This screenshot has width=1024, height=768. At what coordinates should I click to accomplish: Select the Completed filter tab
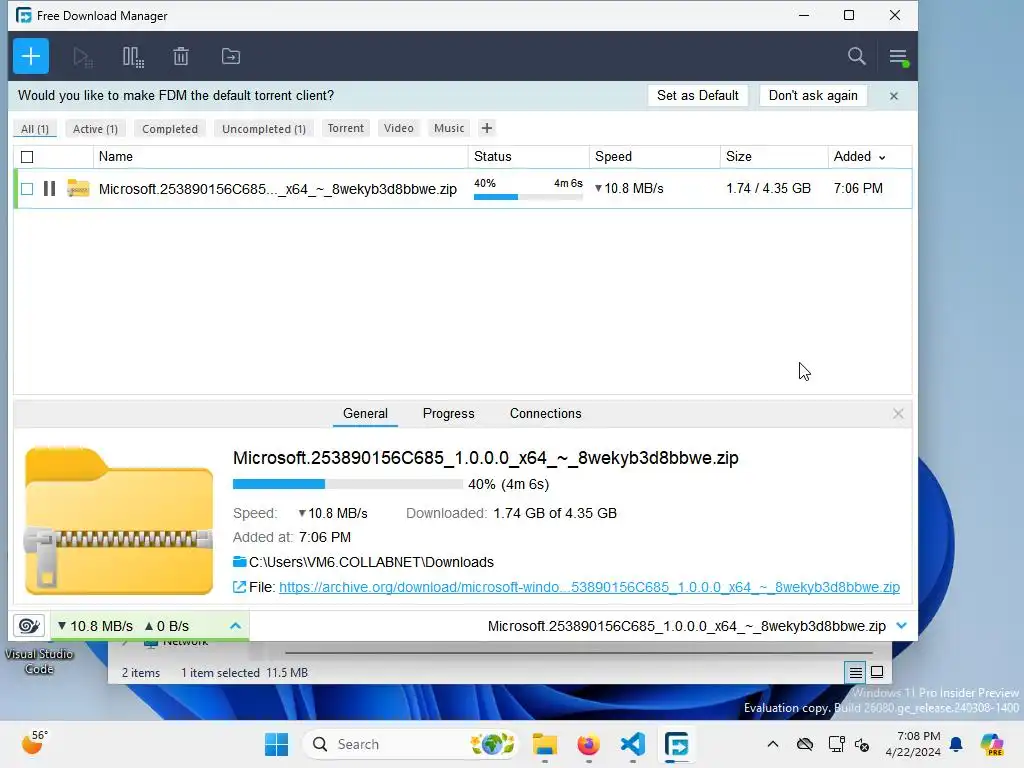[x=170, y=129]
